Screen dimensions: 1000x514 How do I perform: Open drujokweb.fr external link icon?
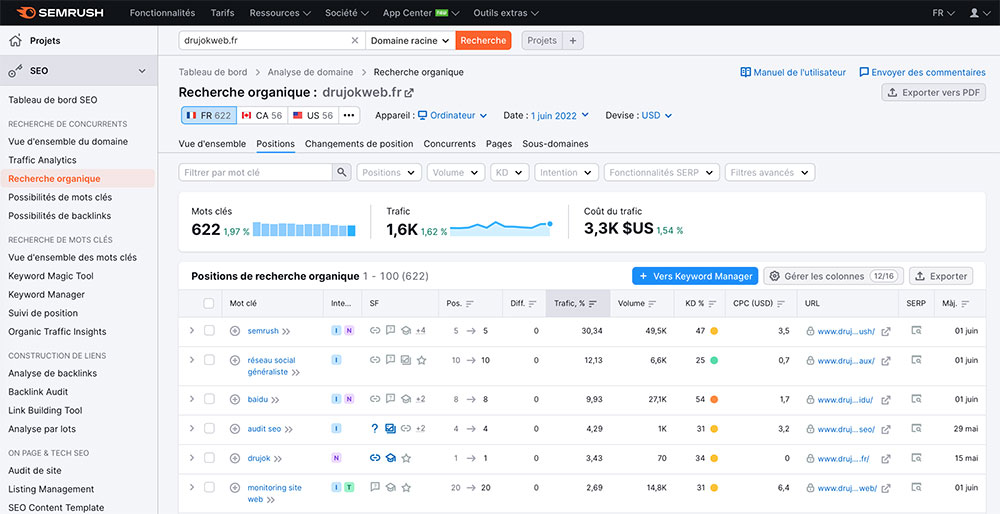409,92
